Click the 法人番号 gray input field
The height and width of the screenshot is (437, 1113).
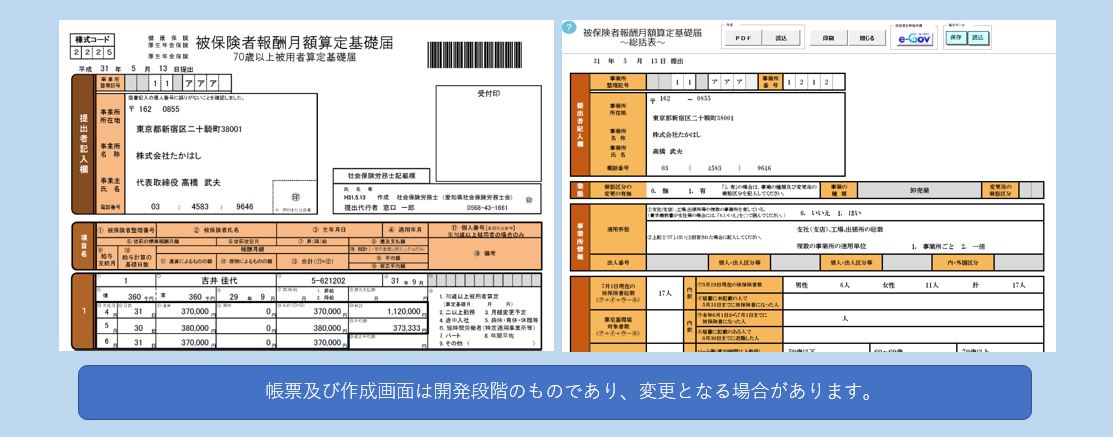point(677,262)
